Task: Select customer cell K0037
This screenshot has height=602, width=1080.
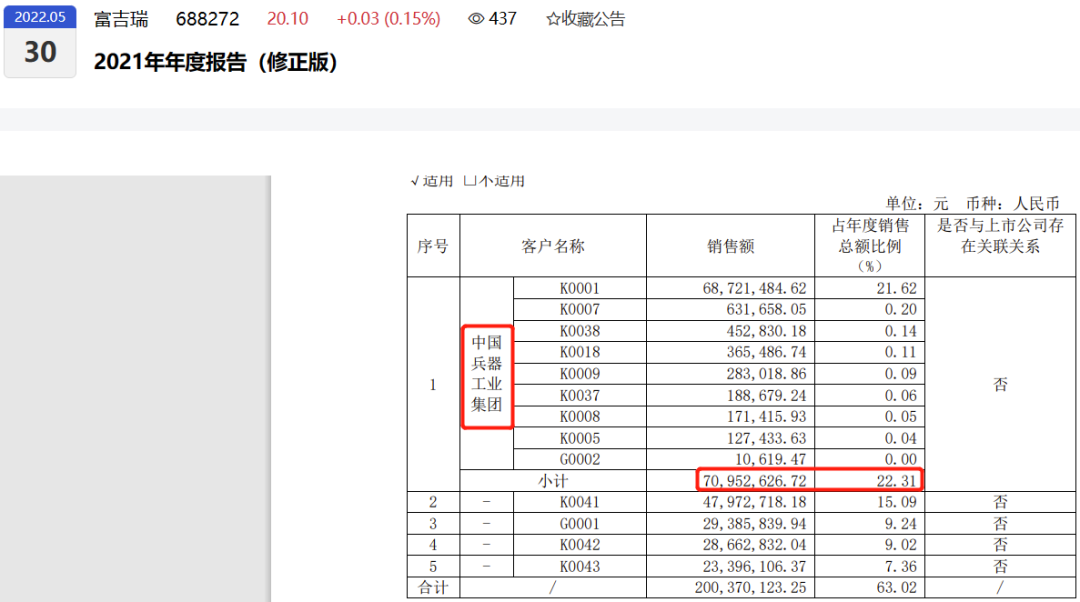Action: [579, 395]
